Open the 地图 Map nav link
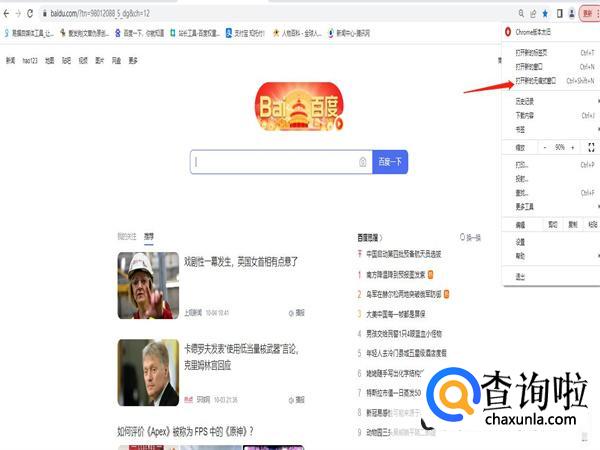Viewport: 600px width, 450px height. pyautogui.click(x=49, y=60)
